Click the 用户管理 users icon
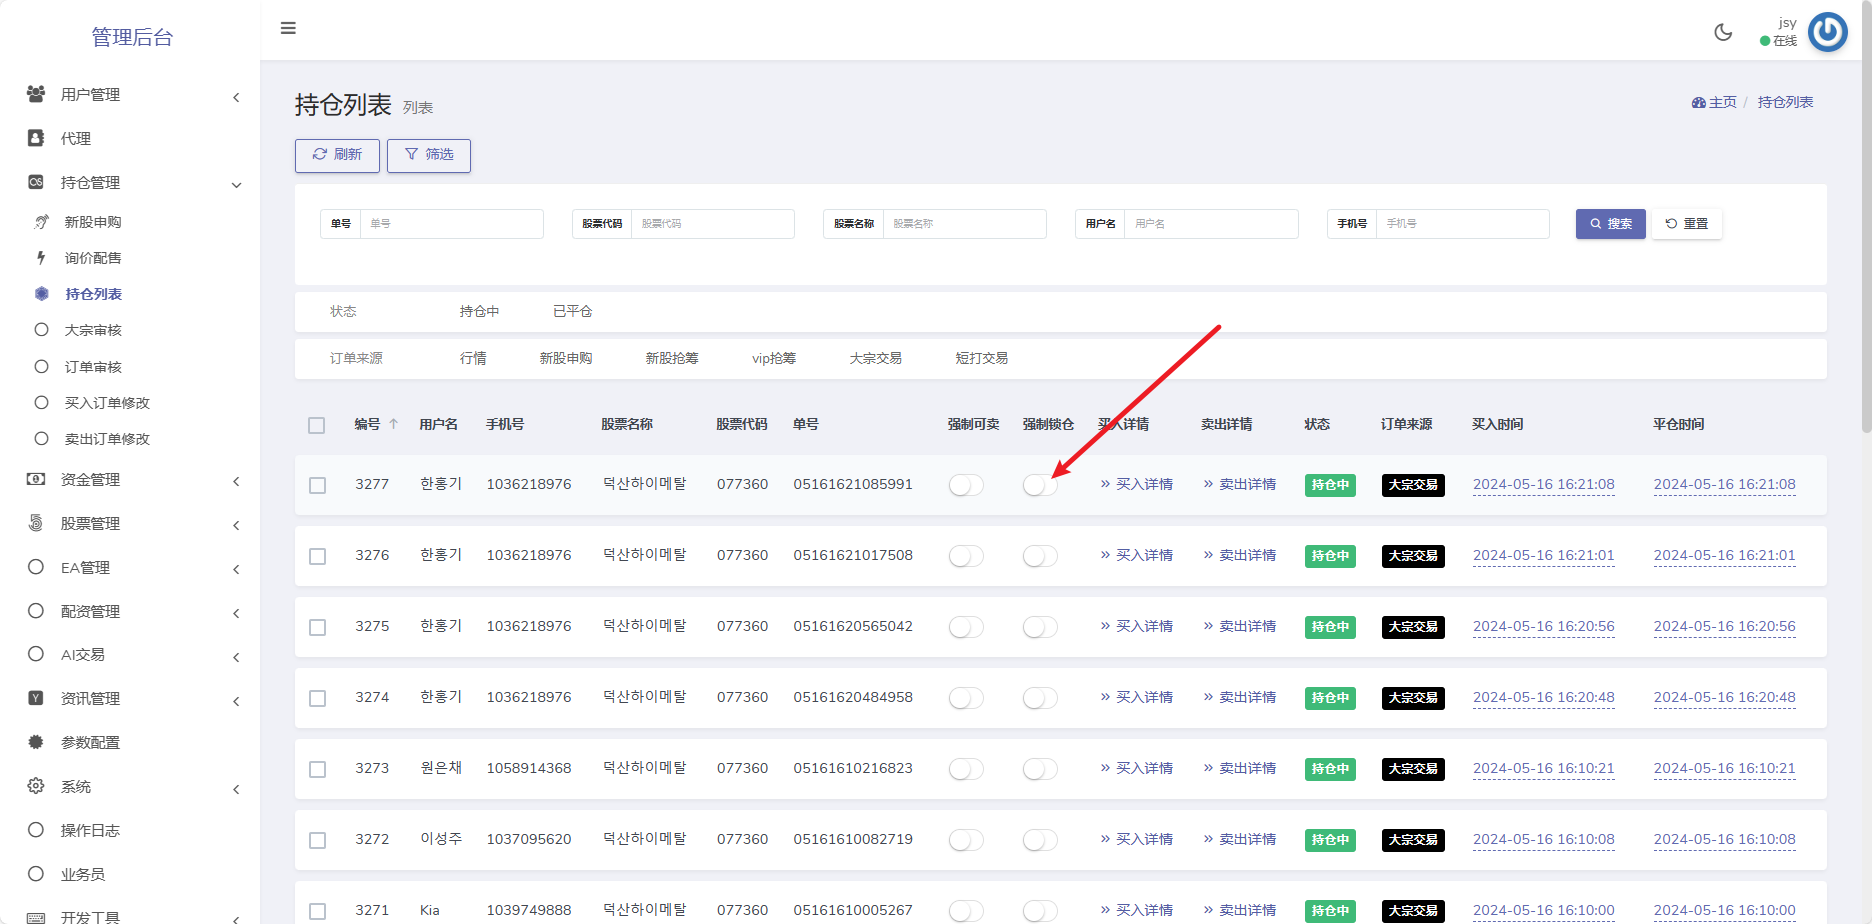Screen dimensions: 1872x924 tap(36, 94)
